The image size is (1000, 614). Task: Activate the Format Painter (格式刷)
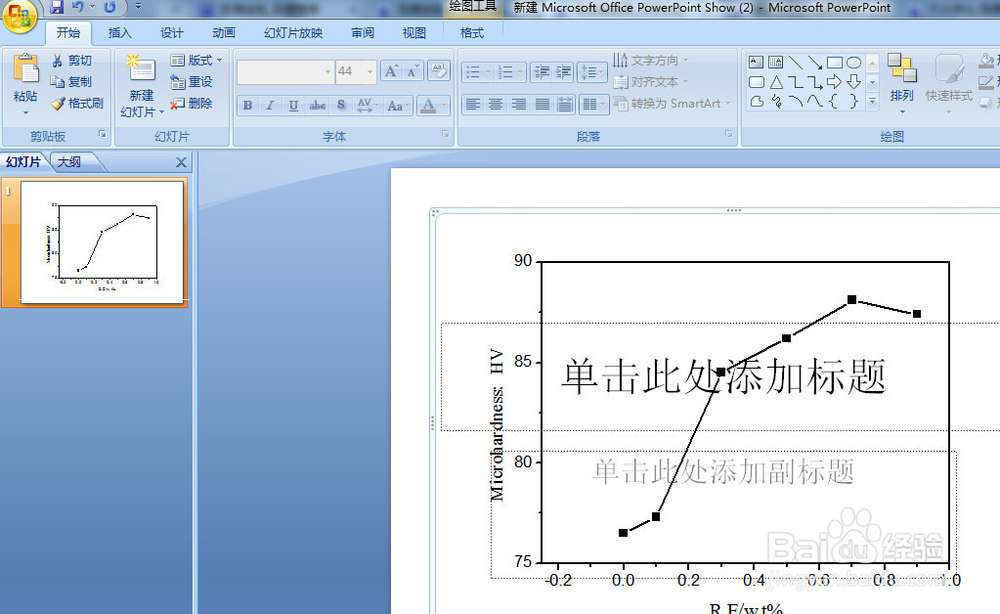coord(77,103)
